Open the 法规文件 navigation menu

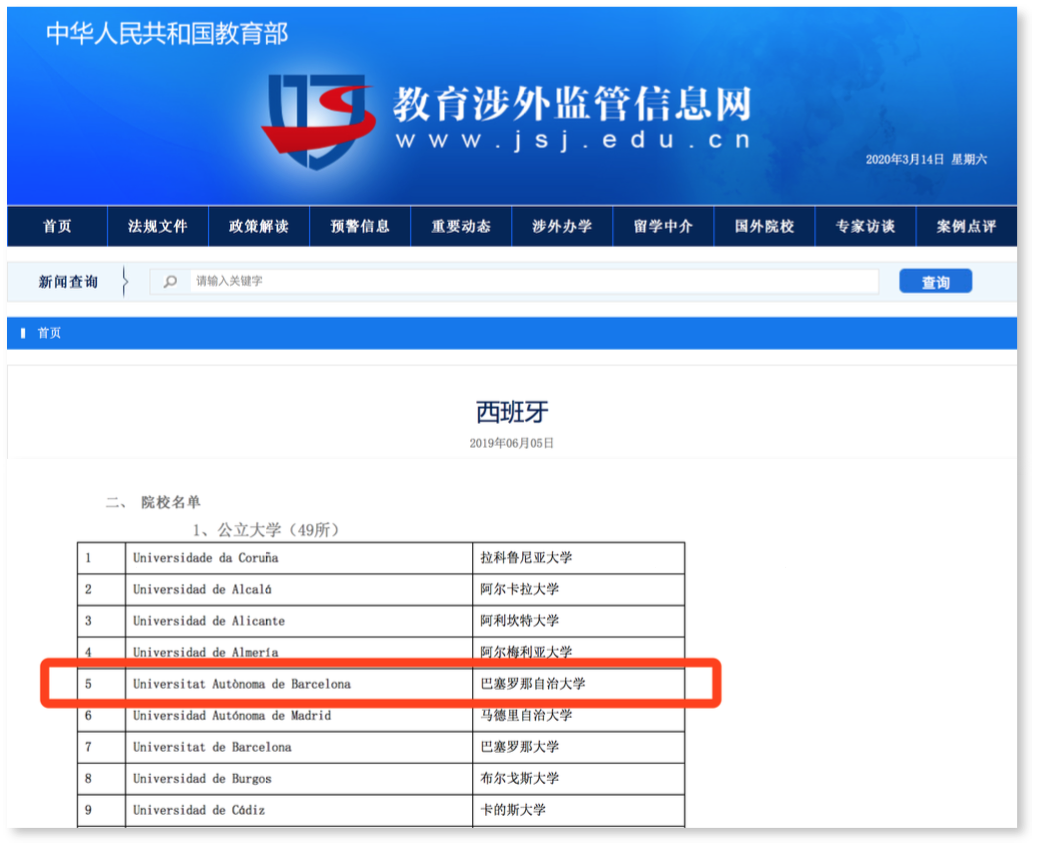[157, 226]
